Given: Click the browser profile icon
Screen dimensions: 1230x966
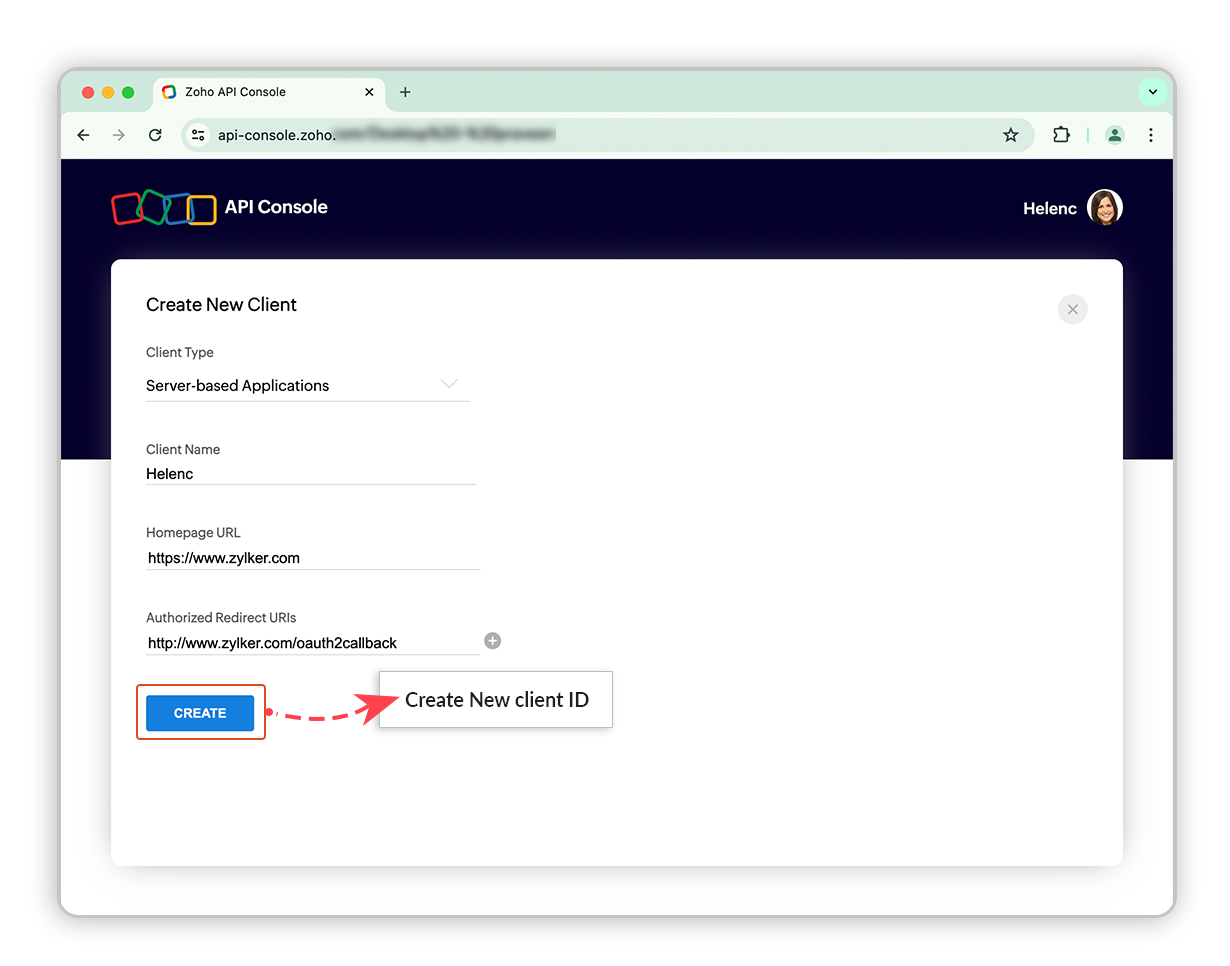Looking at the screenshot, I should 1115,134.
